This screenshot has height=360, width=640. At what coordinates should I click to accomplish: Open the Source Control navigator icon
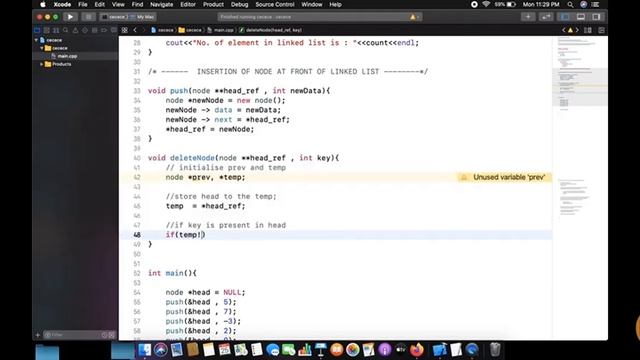point(47,30)
